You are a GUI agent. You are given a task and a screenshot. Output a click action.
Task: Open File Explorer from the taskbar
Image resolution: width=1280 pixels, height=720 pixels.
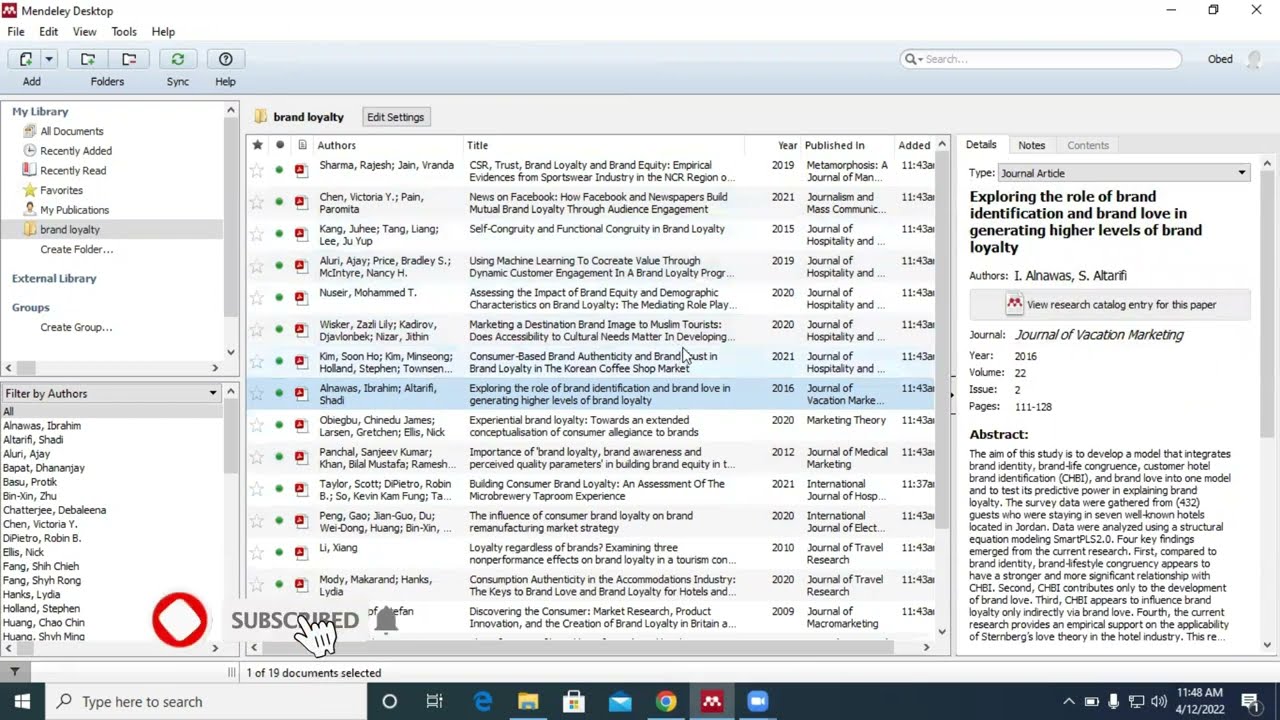coord(528,702)
